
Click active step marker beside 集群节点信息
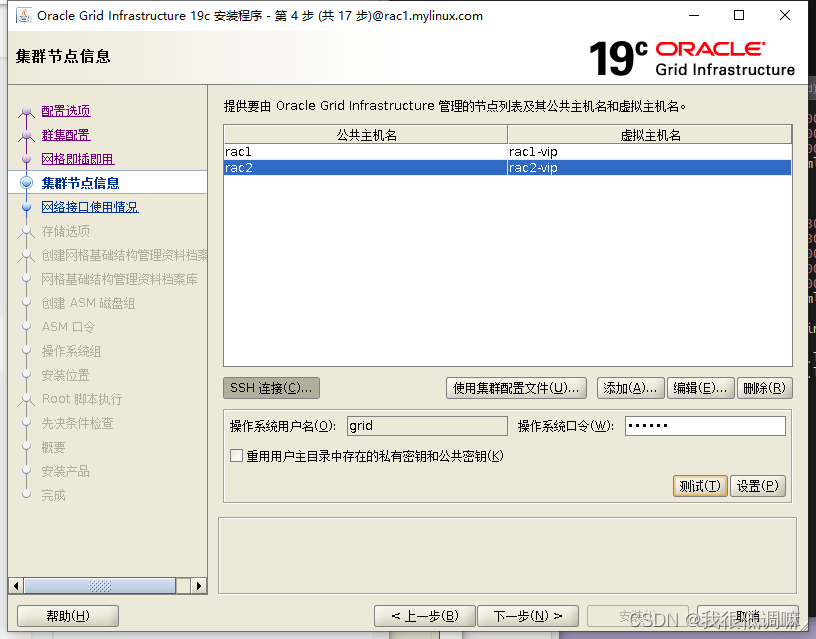point(26,183)
